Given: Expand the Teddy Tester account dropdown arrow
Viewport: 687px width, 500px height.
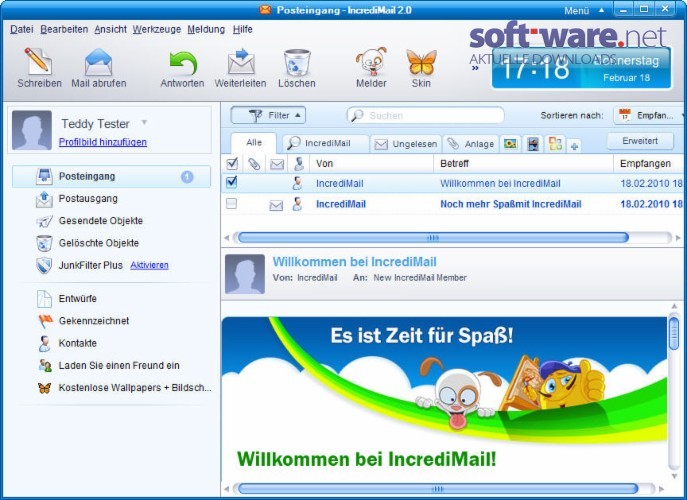Looking at the screenshot, I should [x=144, y=122].
